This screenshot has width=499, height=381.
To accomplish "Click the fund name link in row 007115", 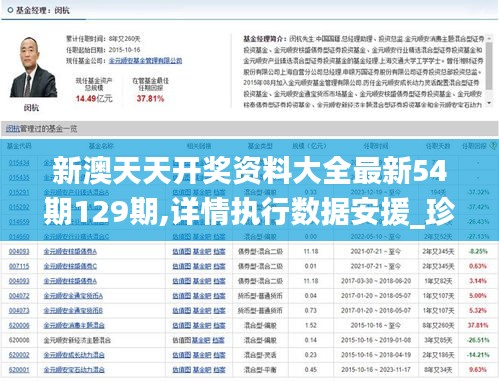I will coord(70,266).
